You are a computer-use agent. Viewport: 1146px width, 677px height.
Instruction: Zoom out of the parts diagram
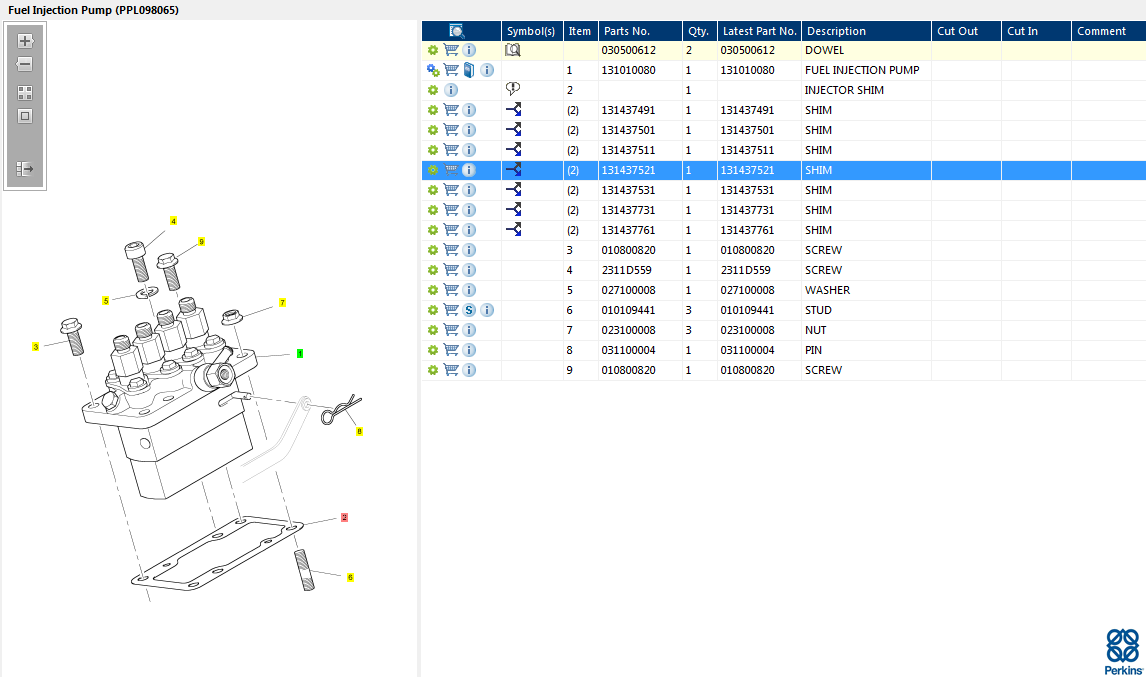[25, 64]
